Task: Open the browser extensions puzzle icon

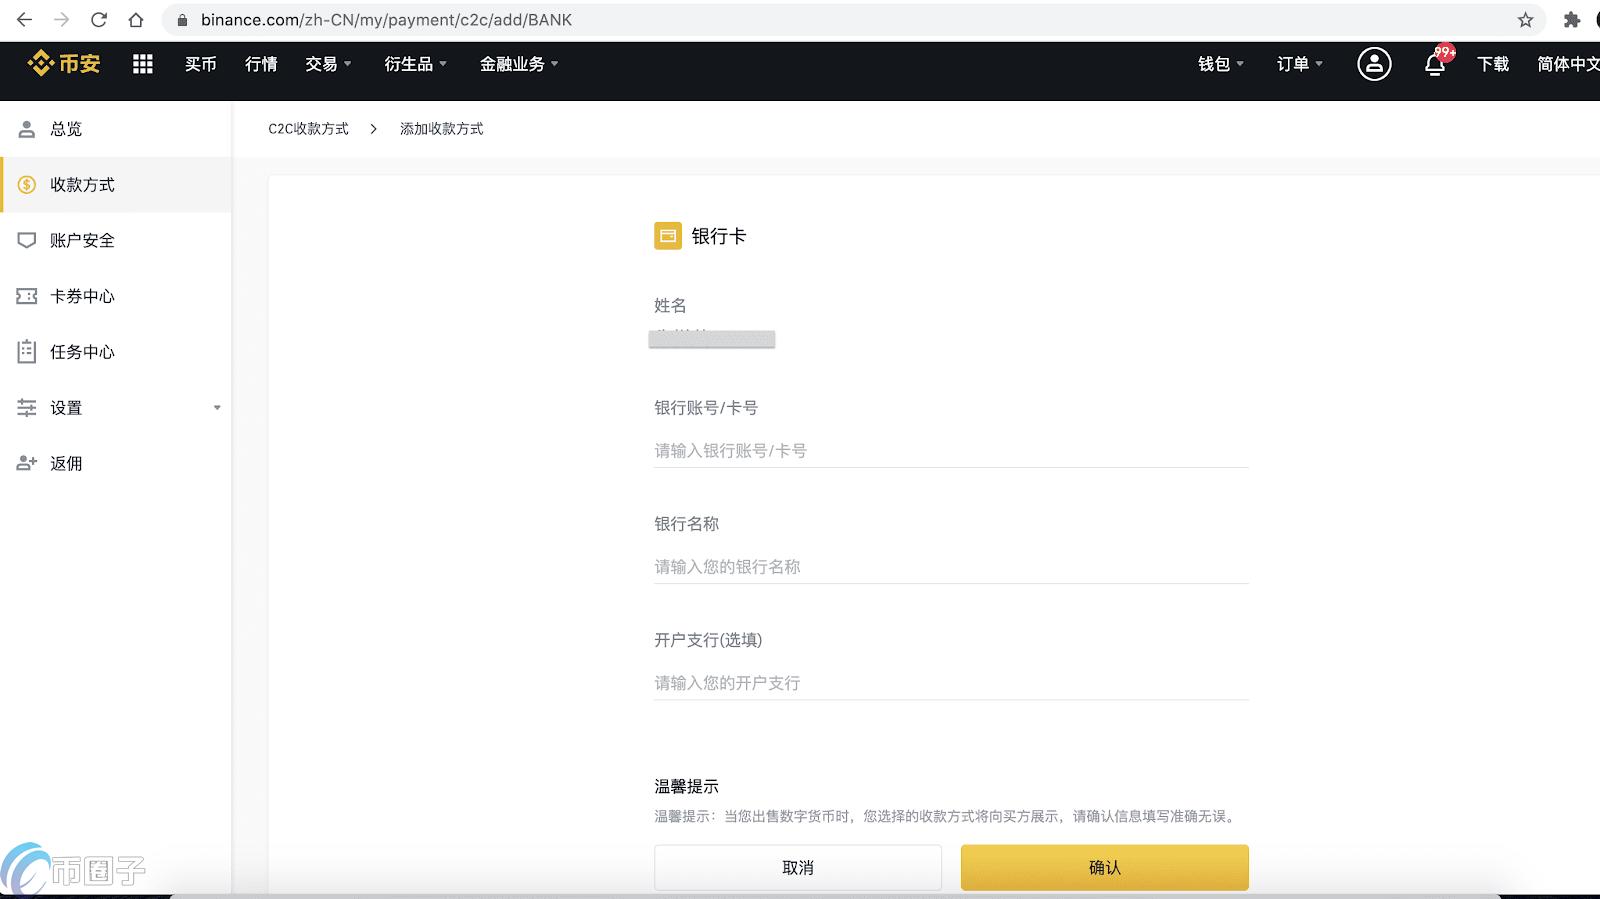Action: [x=1571, y=20]
